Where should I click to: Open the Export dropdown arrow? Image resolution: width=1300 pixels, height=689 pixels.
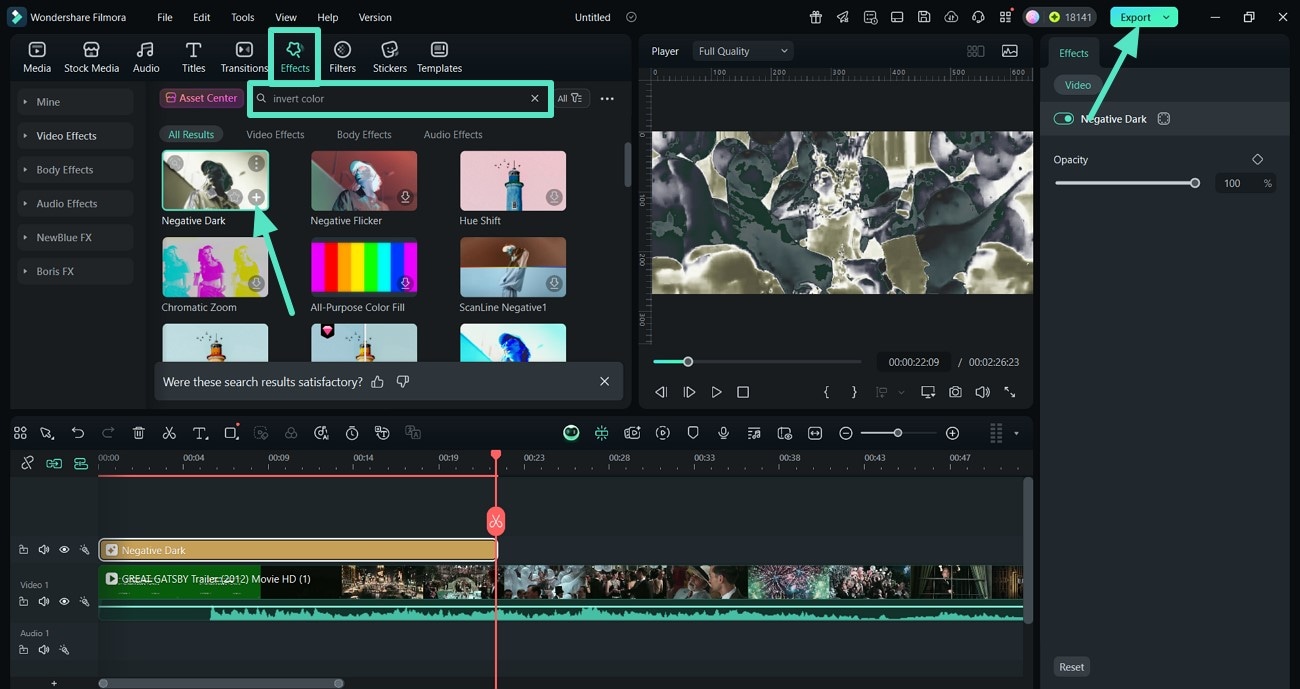click(x=1166, y=17)
